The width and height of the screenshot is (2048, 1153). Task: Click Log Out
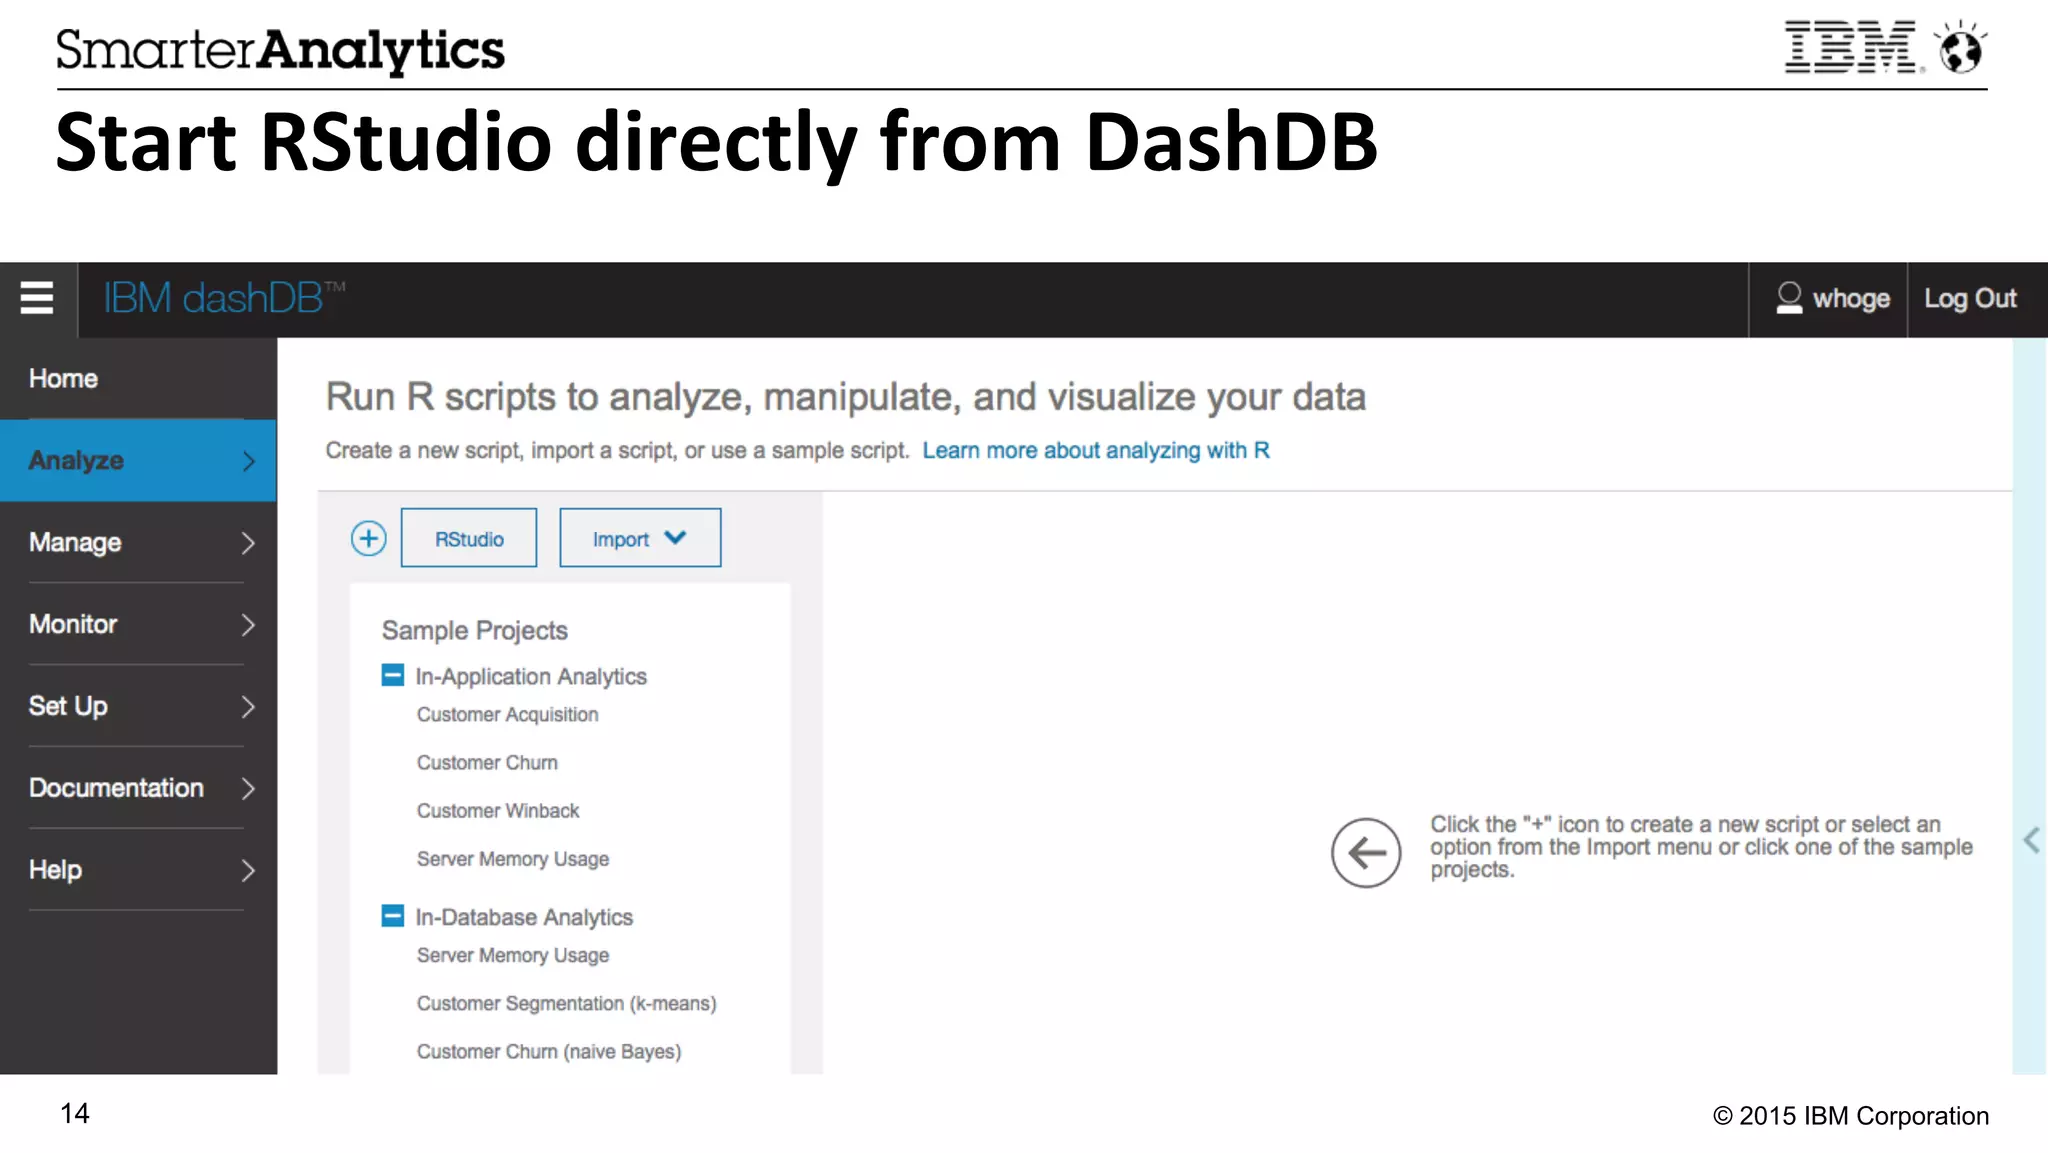[1970, 299]
